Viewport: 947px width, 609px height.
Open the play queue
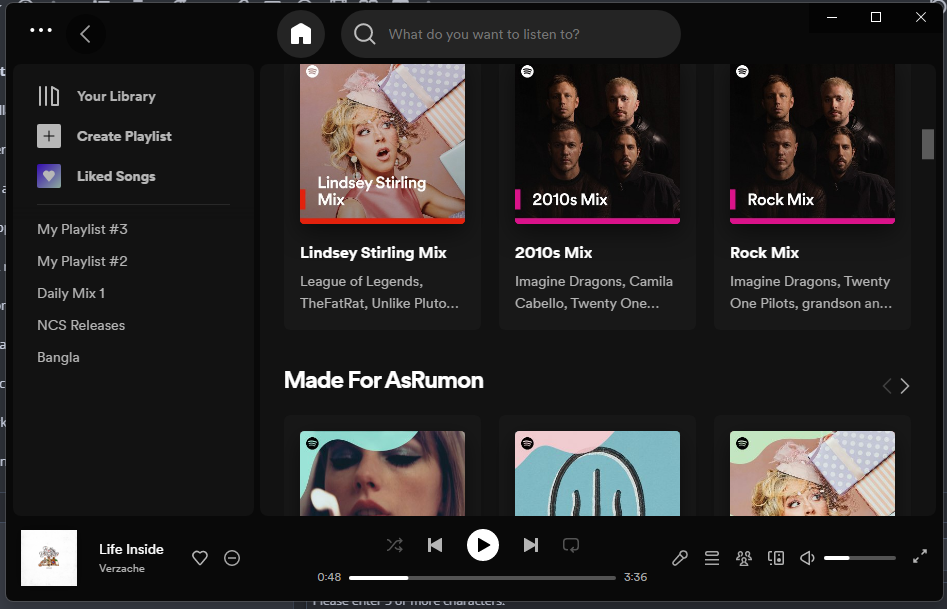712,558
